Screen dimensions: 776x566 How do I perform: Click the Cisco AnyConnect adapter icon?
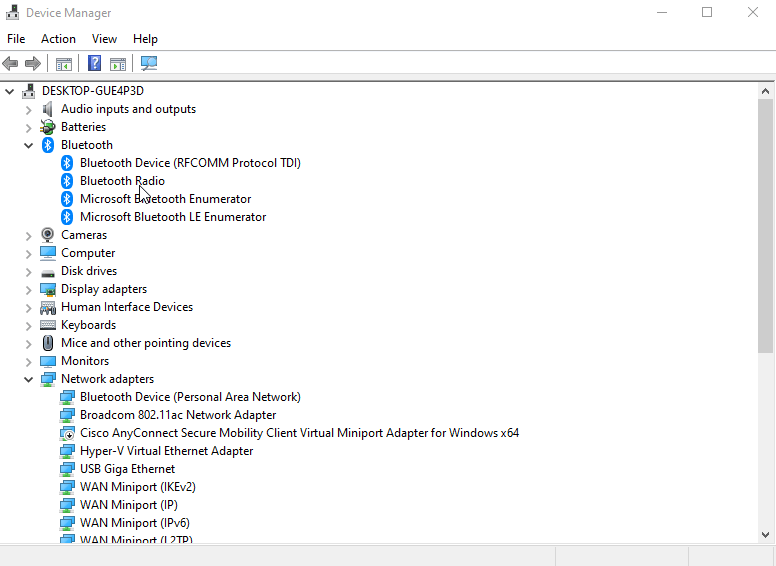[x=67, y=433]
